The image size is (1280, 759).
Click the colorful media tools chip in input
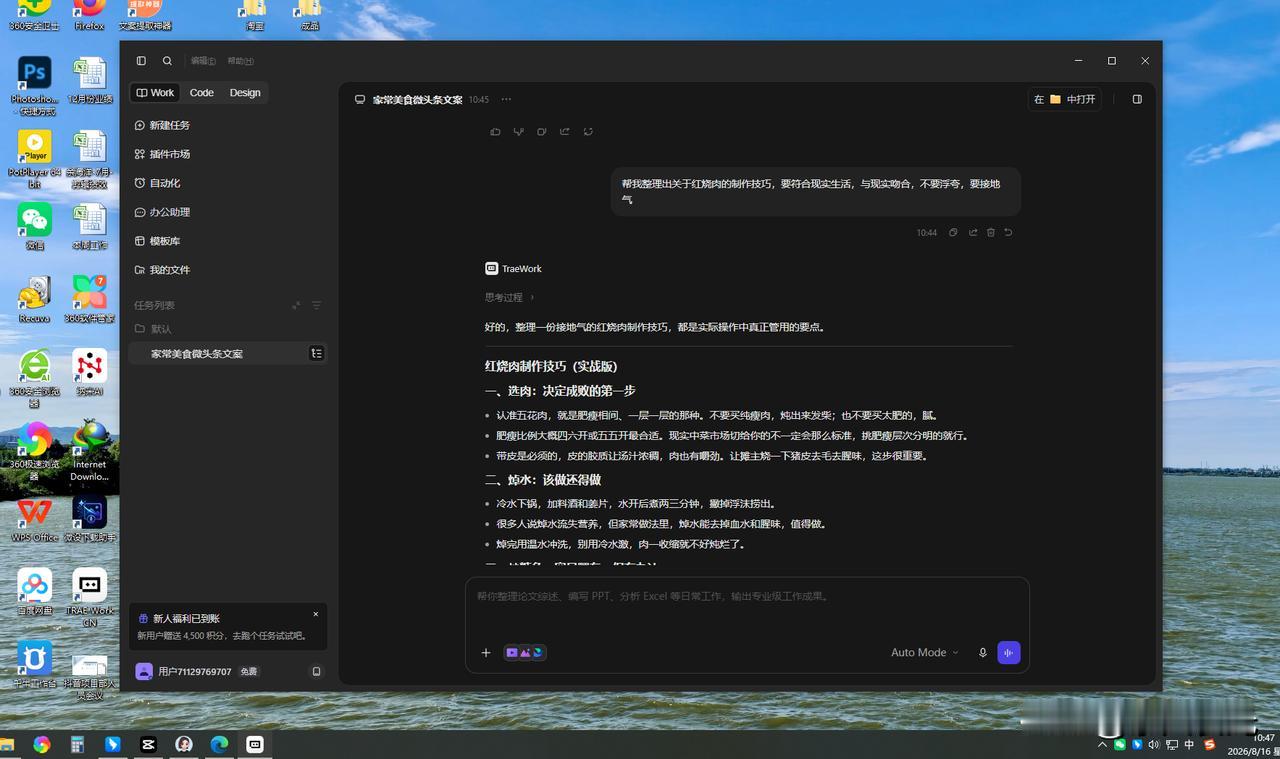[x=525, y=652]
